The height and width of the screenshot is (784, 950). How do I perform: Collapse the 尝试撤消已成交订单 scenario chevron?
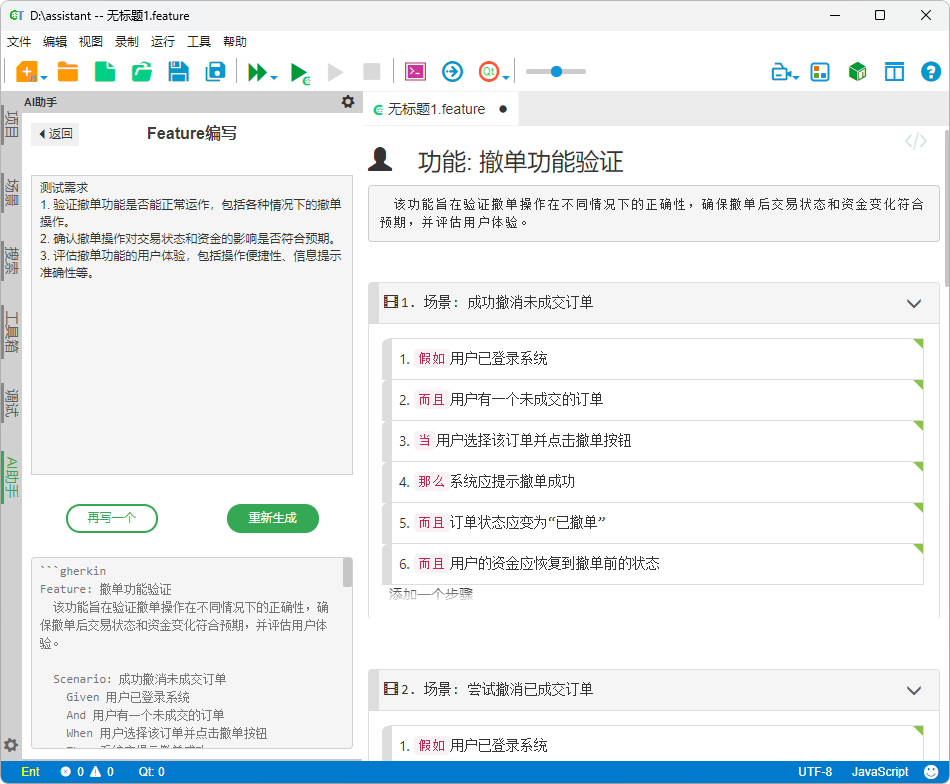click(x=914, y=690)
